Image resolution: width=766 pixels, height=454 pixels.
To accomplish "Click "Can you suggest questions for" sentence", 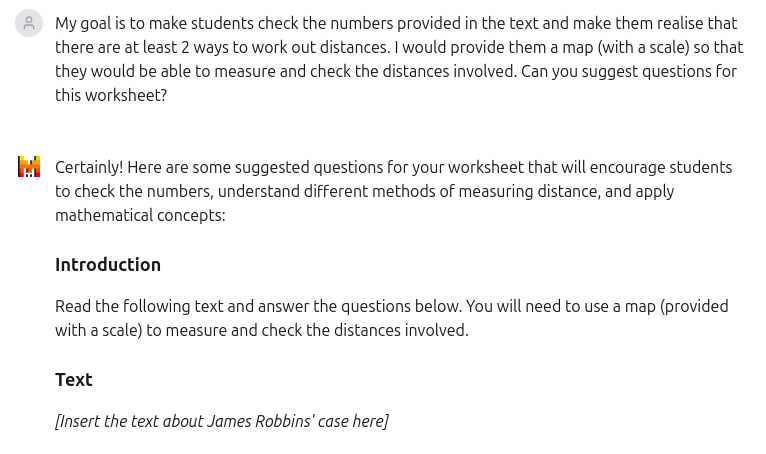I will tap(629, 71).
